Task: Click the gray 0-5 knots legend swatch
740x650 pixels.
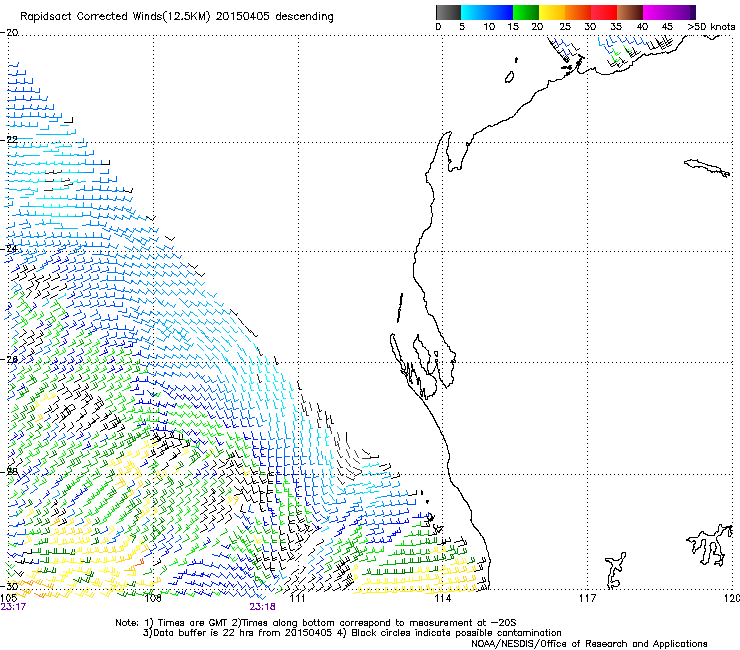Action: (448, 12)
